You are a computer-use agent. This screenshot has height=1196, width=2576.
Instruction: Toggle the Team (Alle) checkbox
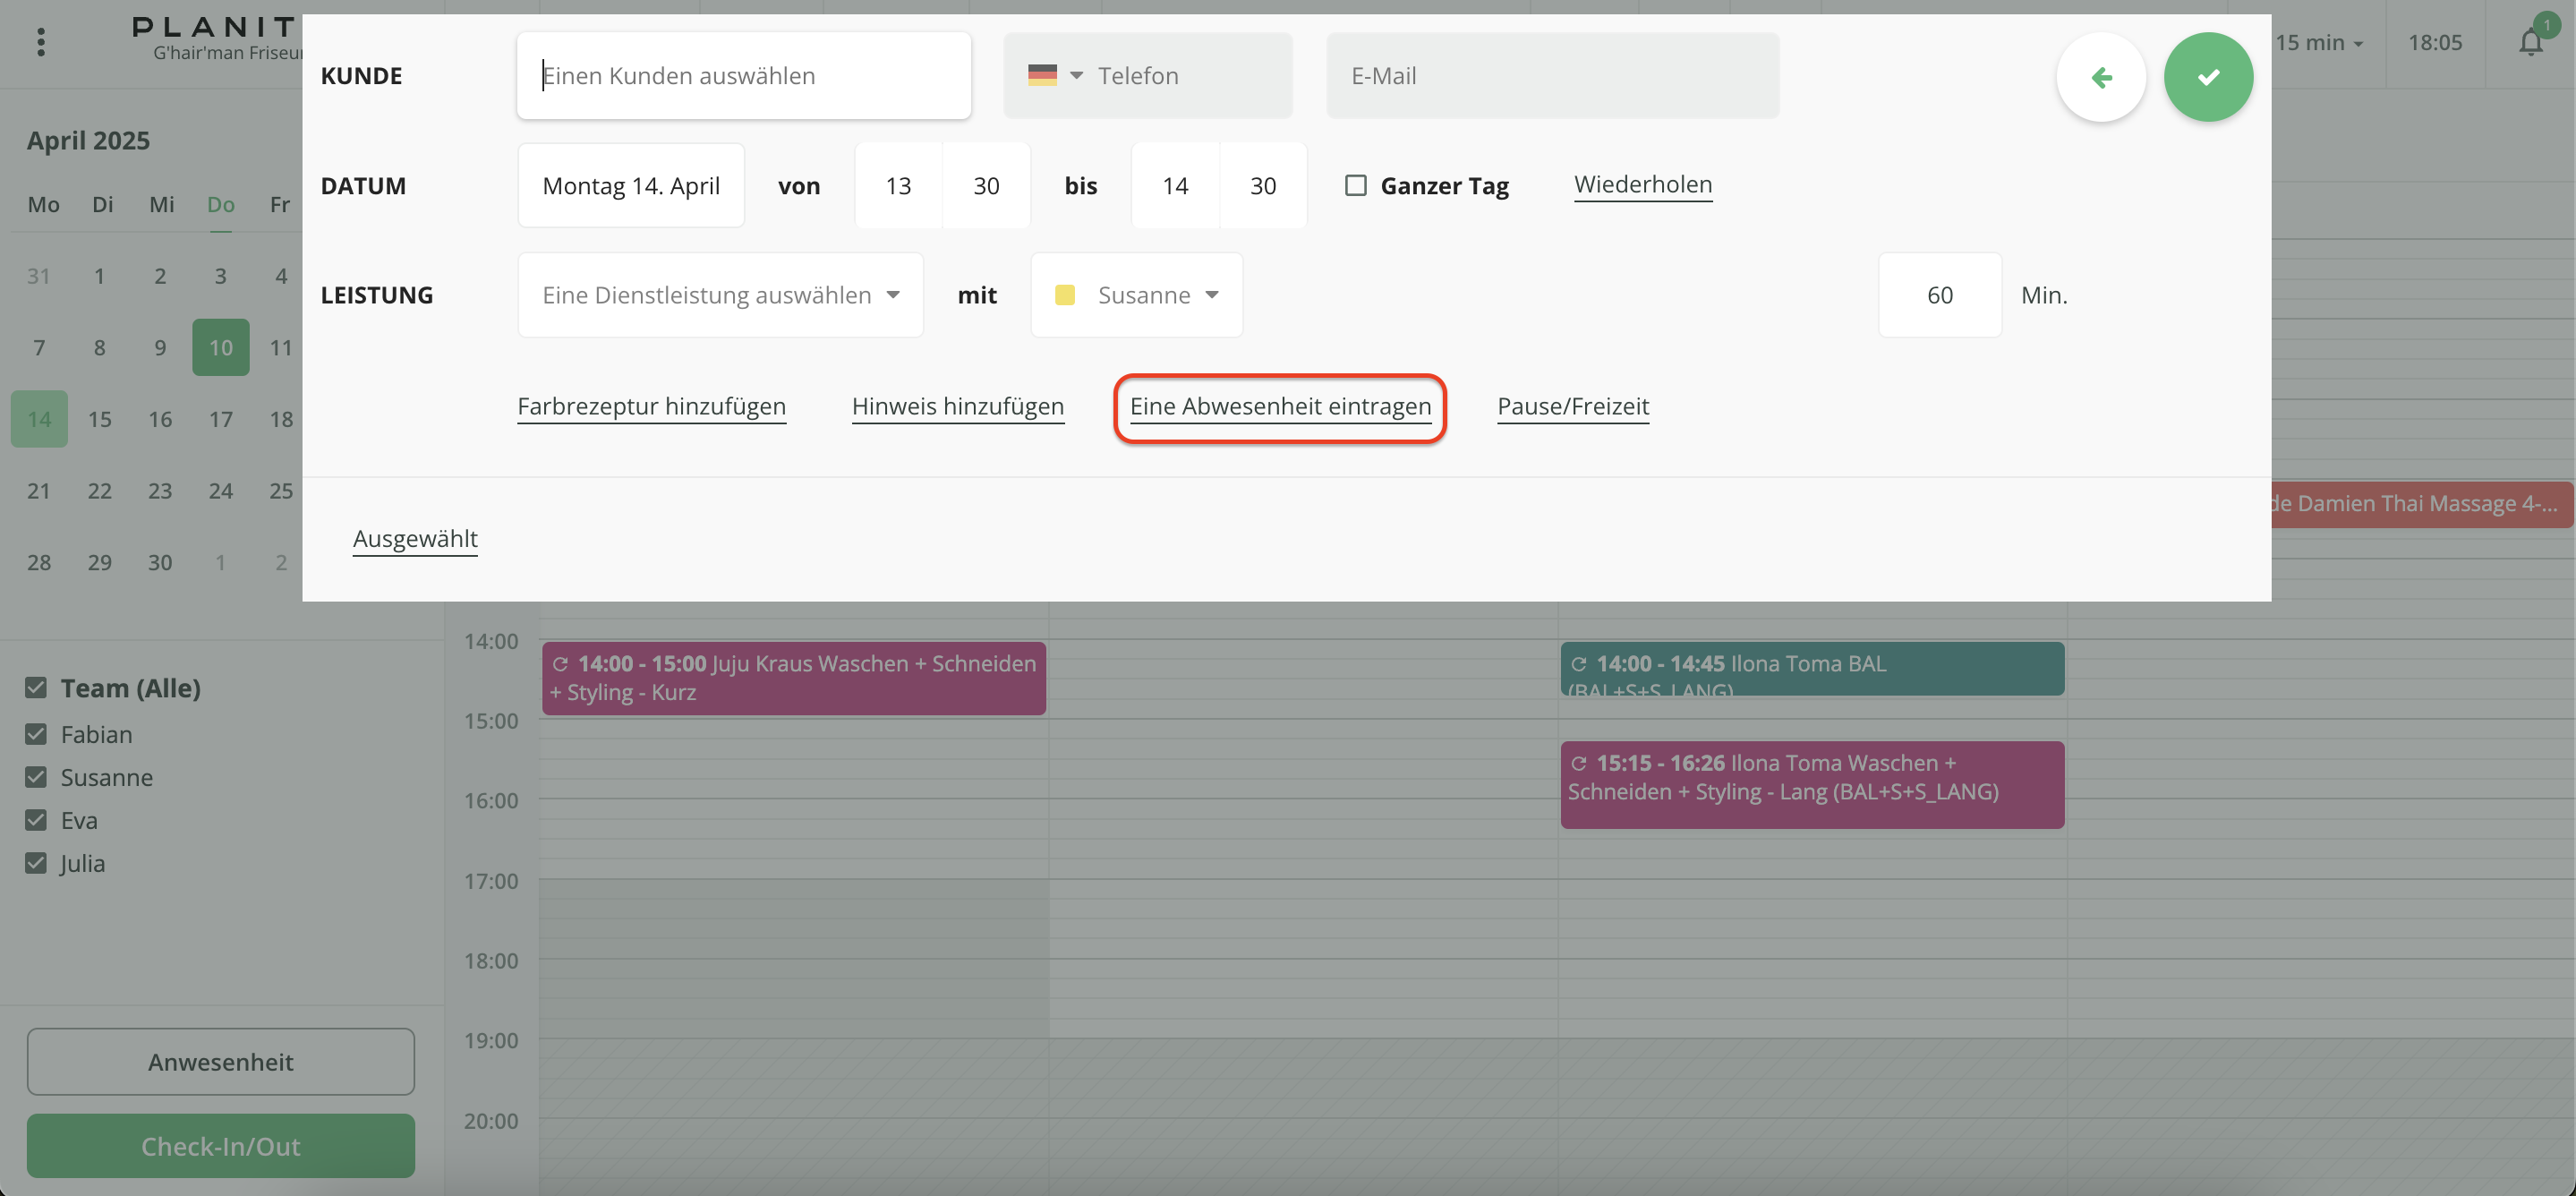pyautogui.click(x=36, y=688)
